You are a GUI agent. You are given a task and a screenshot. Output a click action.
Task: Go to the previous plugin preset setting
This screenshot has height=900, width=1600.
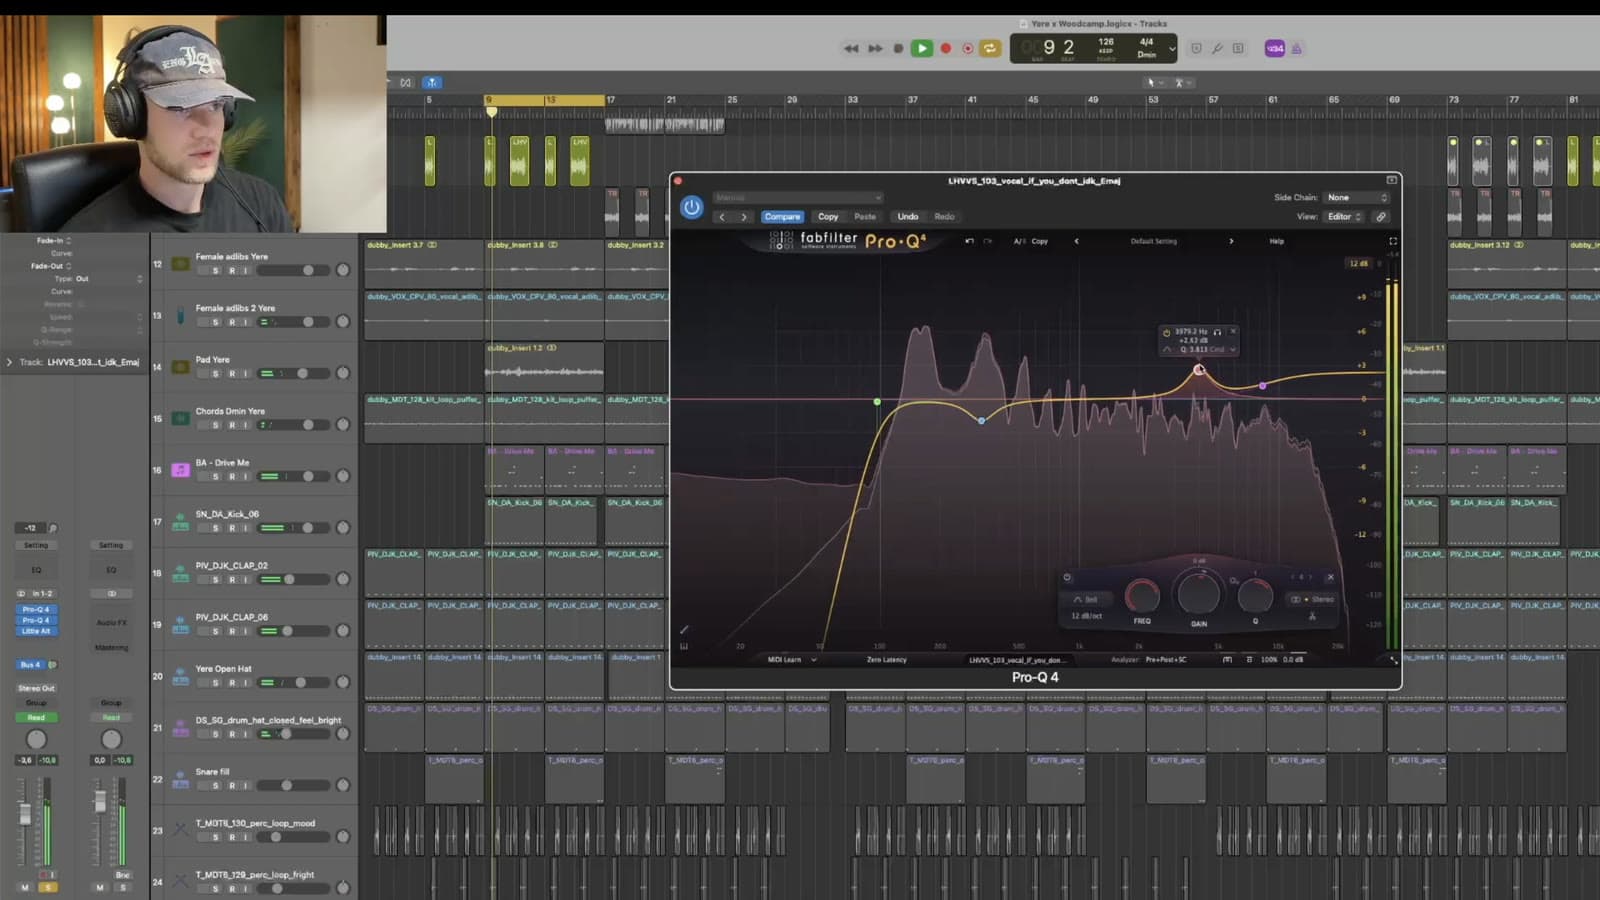tap(722, 217)
